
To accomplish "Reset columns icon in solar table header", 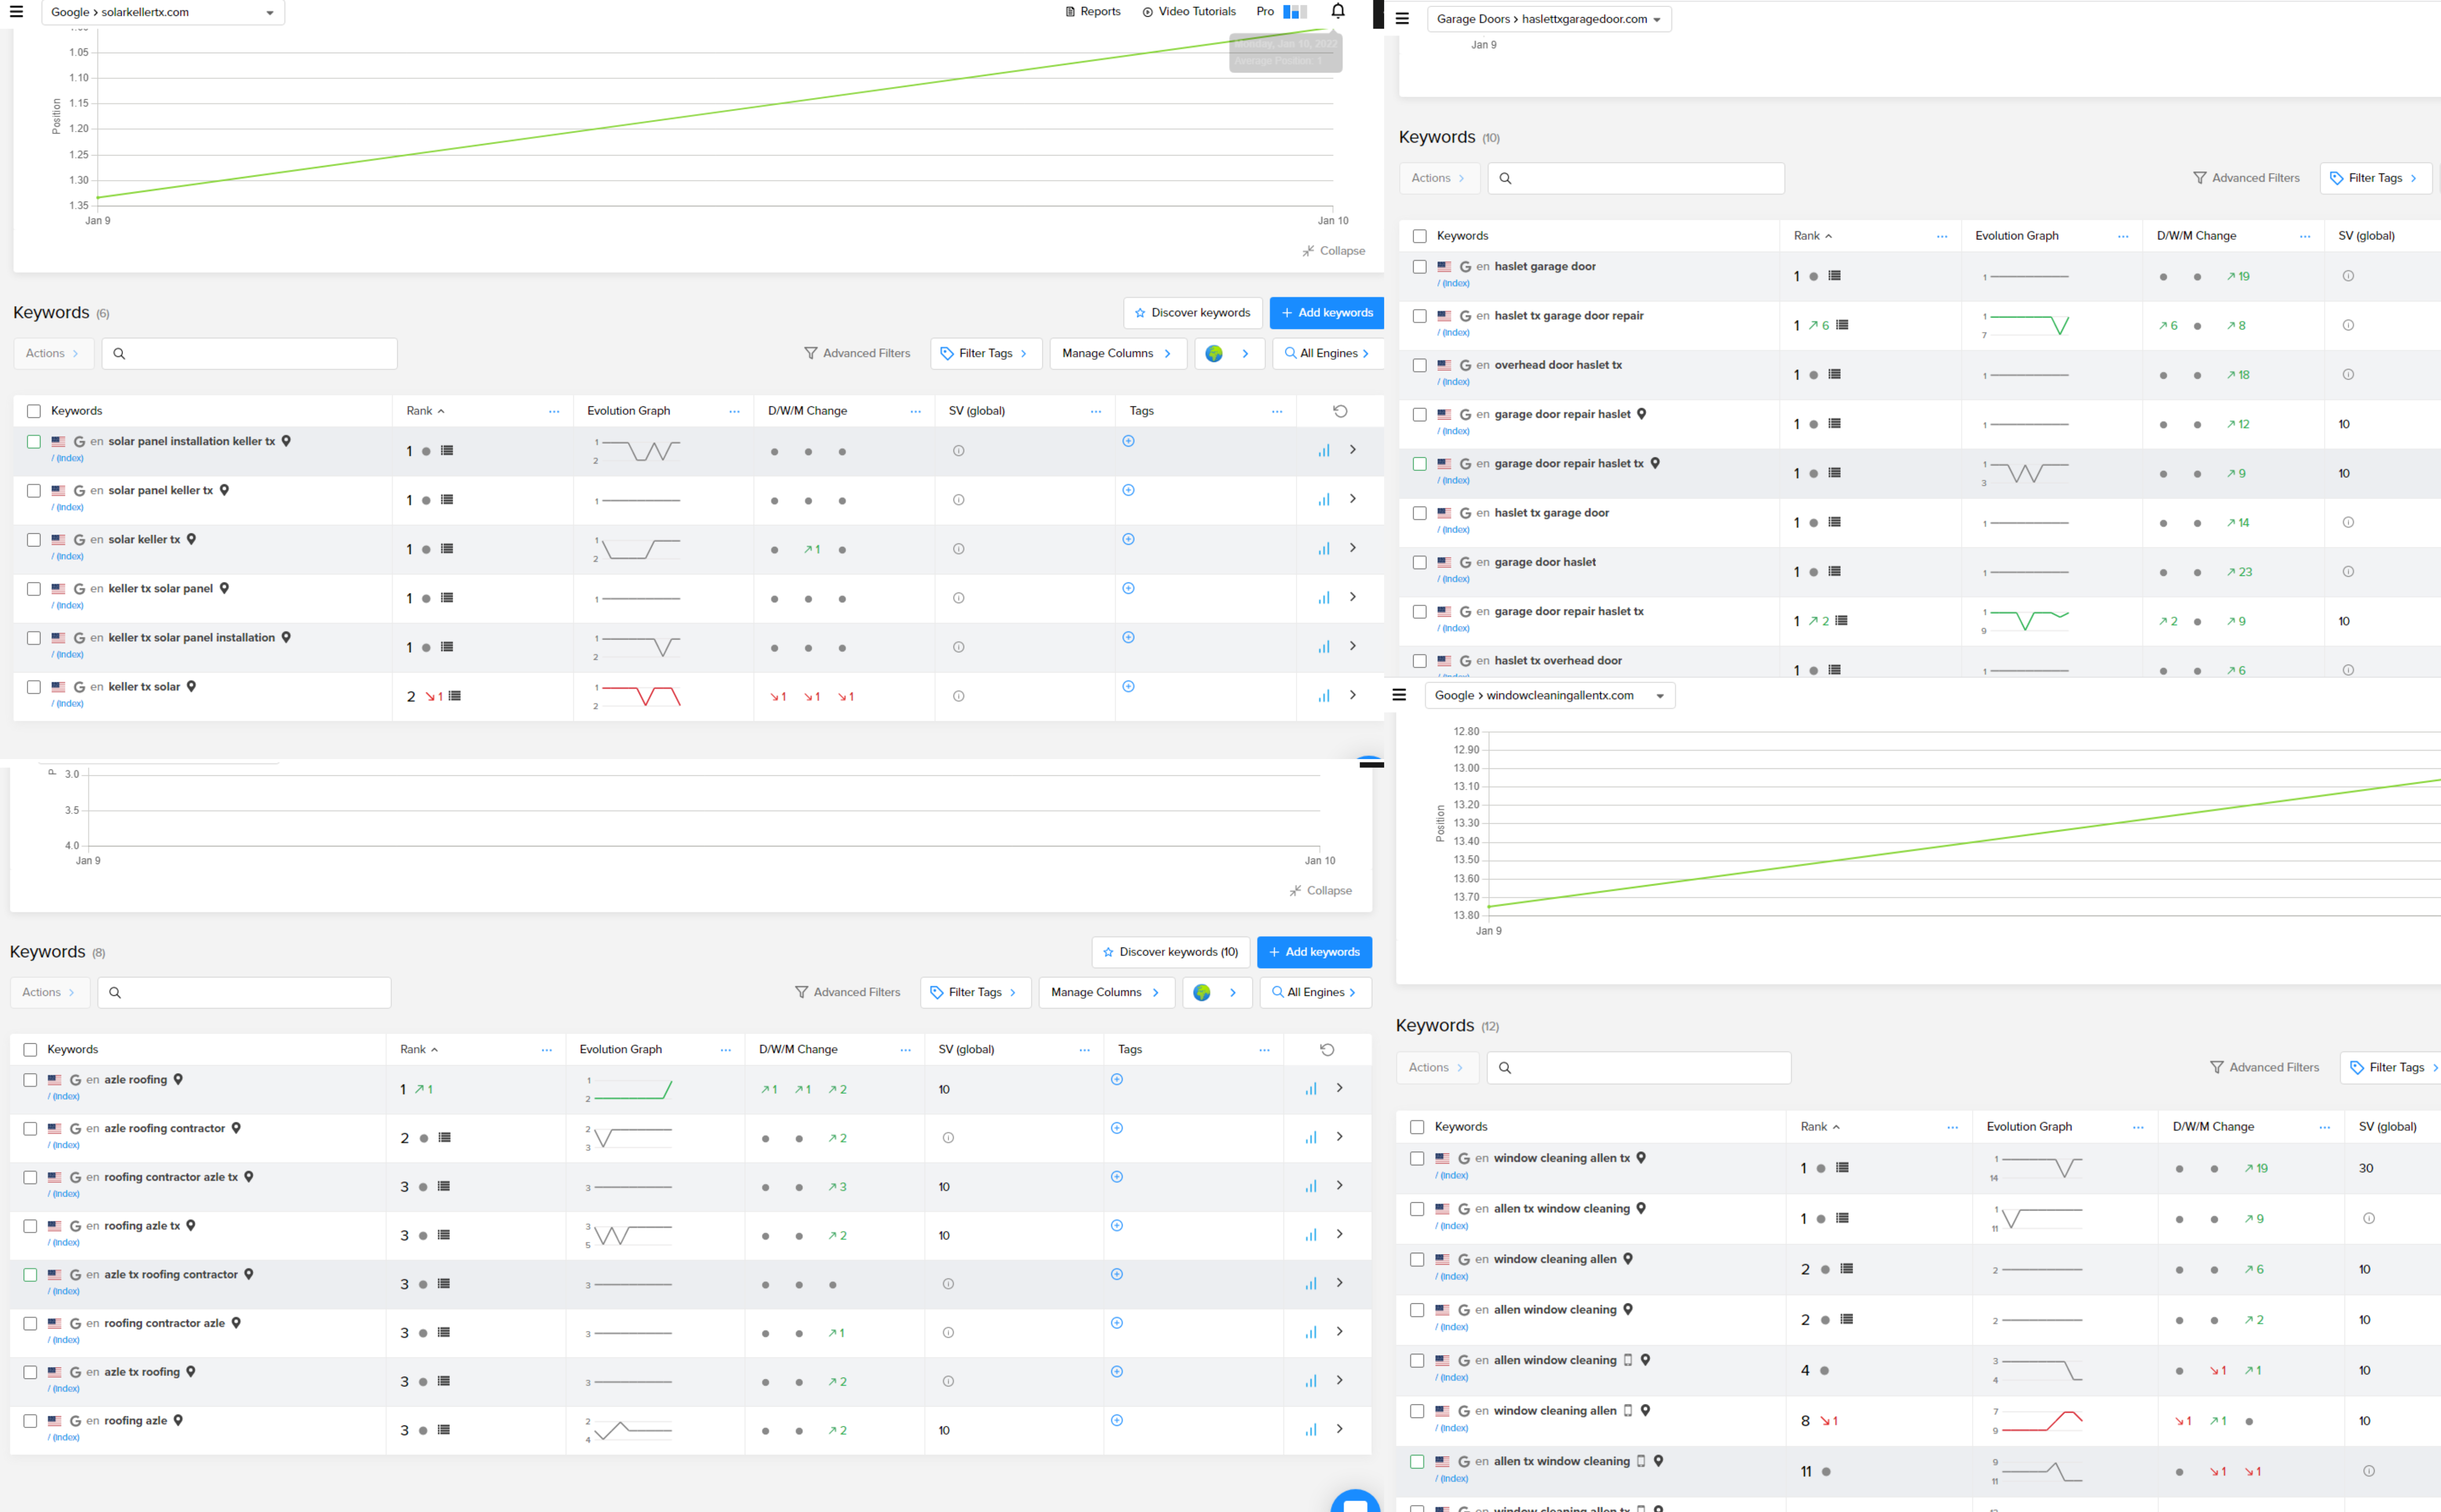I will click(1340, 411).
